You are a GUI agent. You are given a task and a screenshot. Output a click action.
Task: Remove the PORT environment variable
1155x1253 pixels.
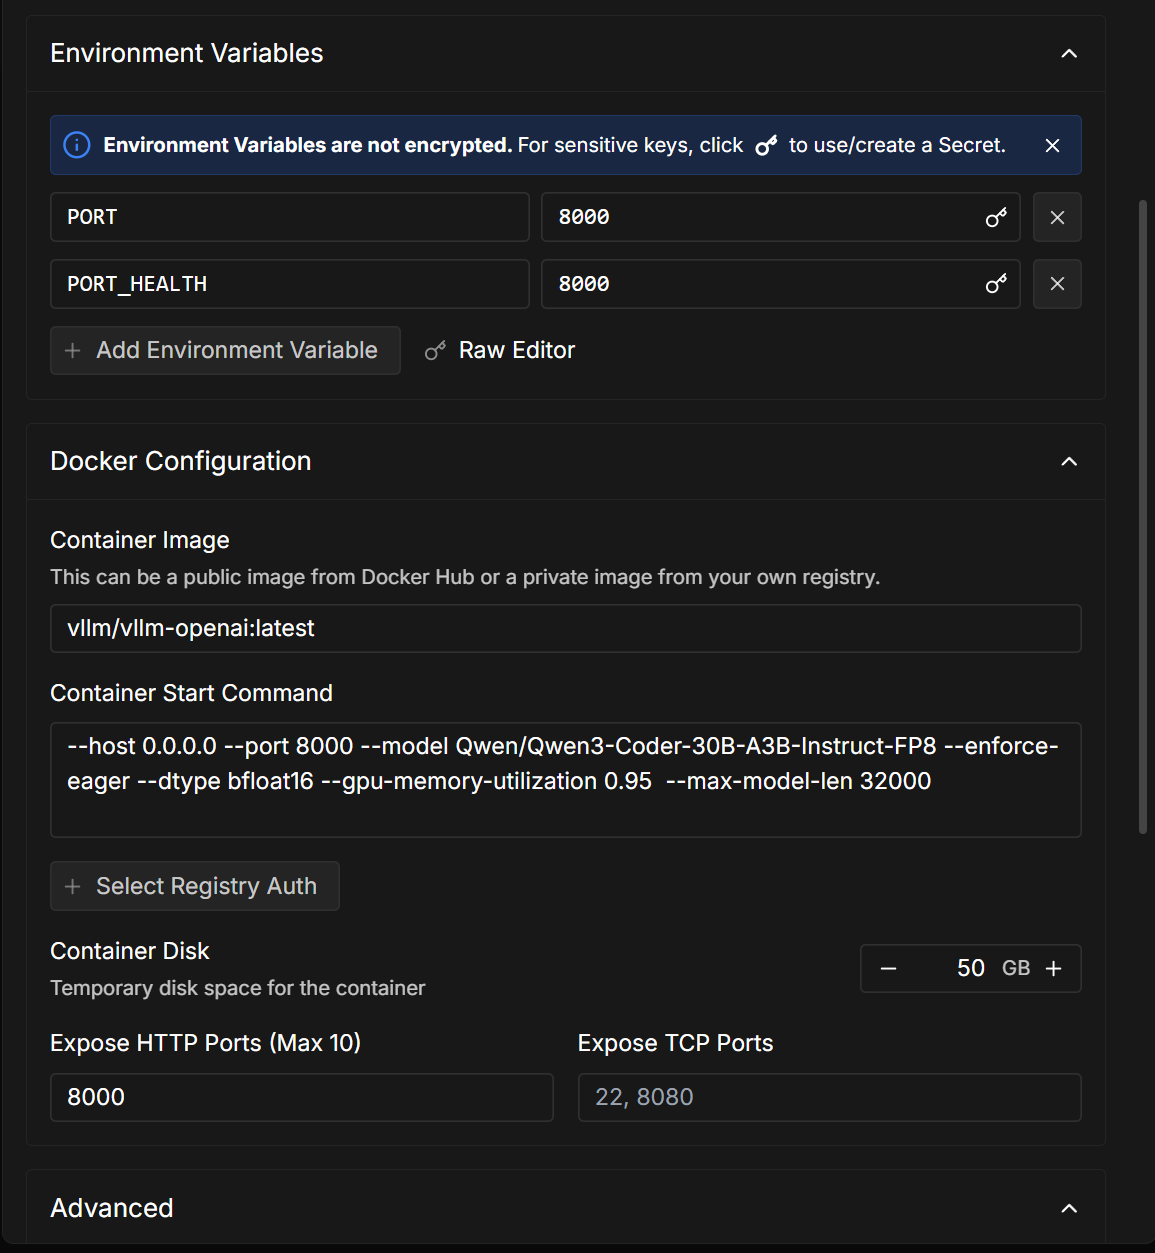pos(1057,217)
